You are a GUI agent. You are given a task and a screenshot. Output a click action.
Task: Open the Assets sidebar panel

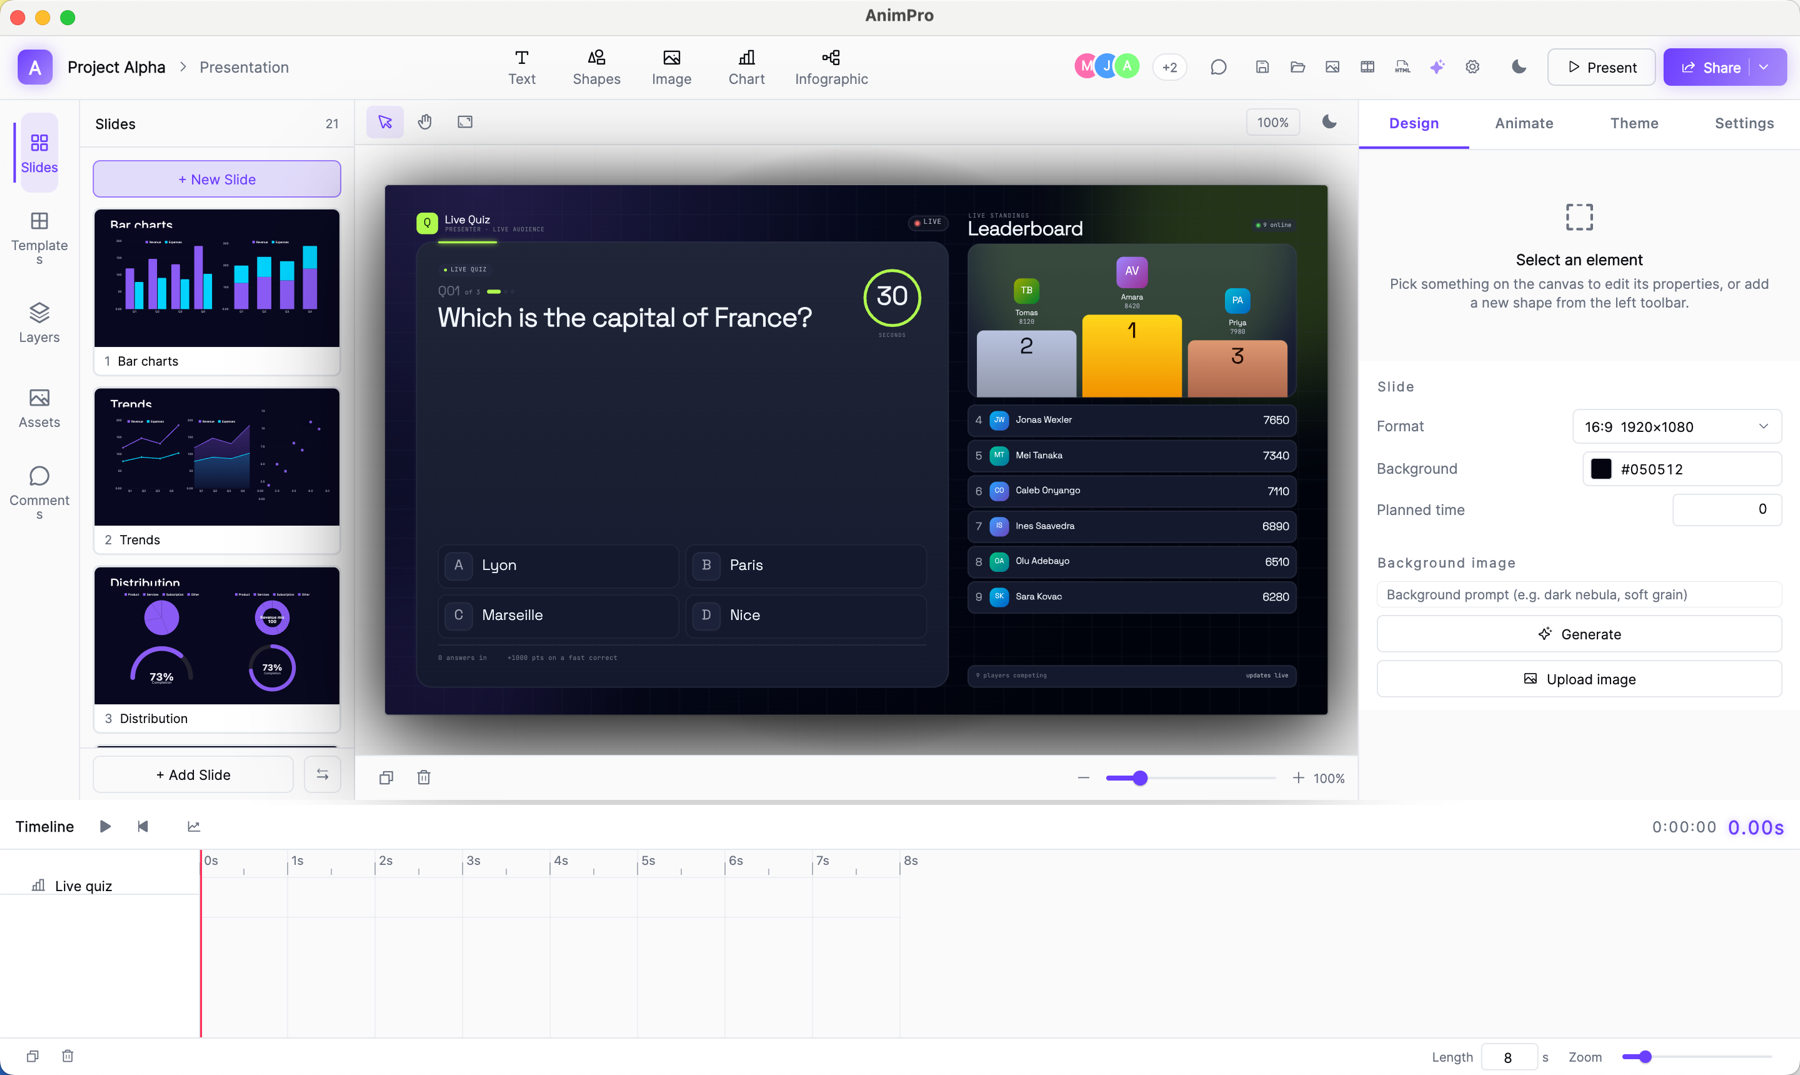39,408
